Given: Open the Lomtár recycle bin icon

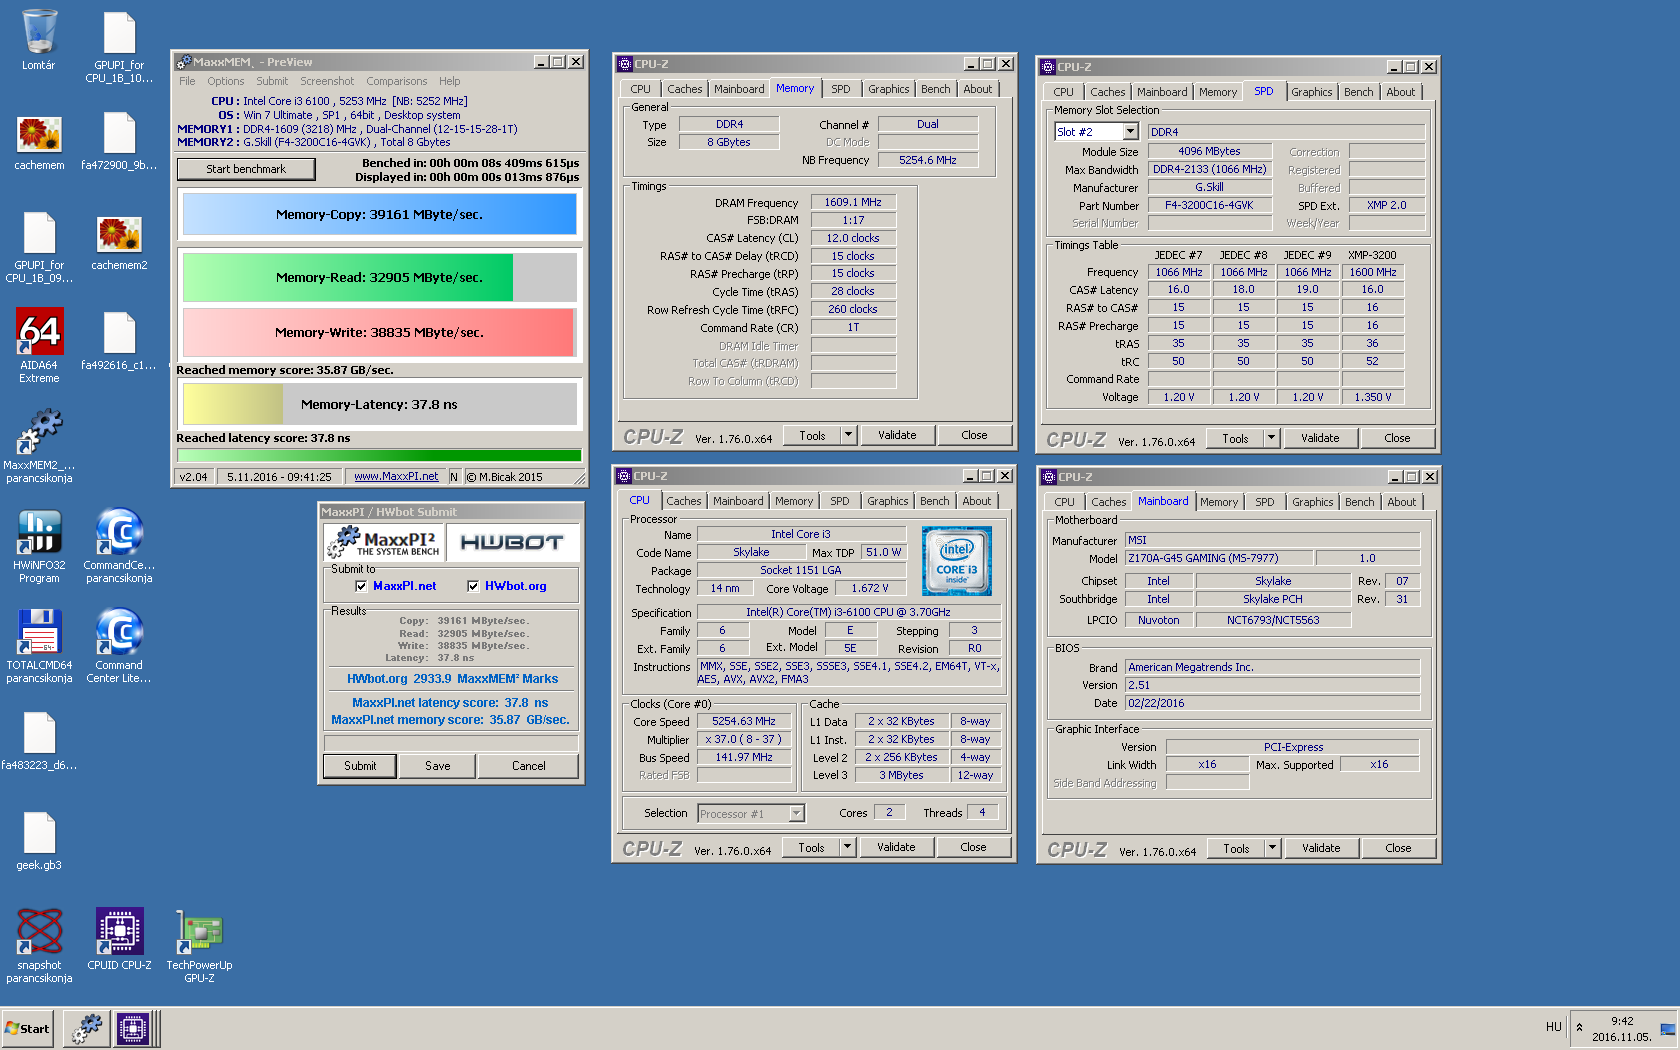Looking at the screenshot, I should point(39,40).
